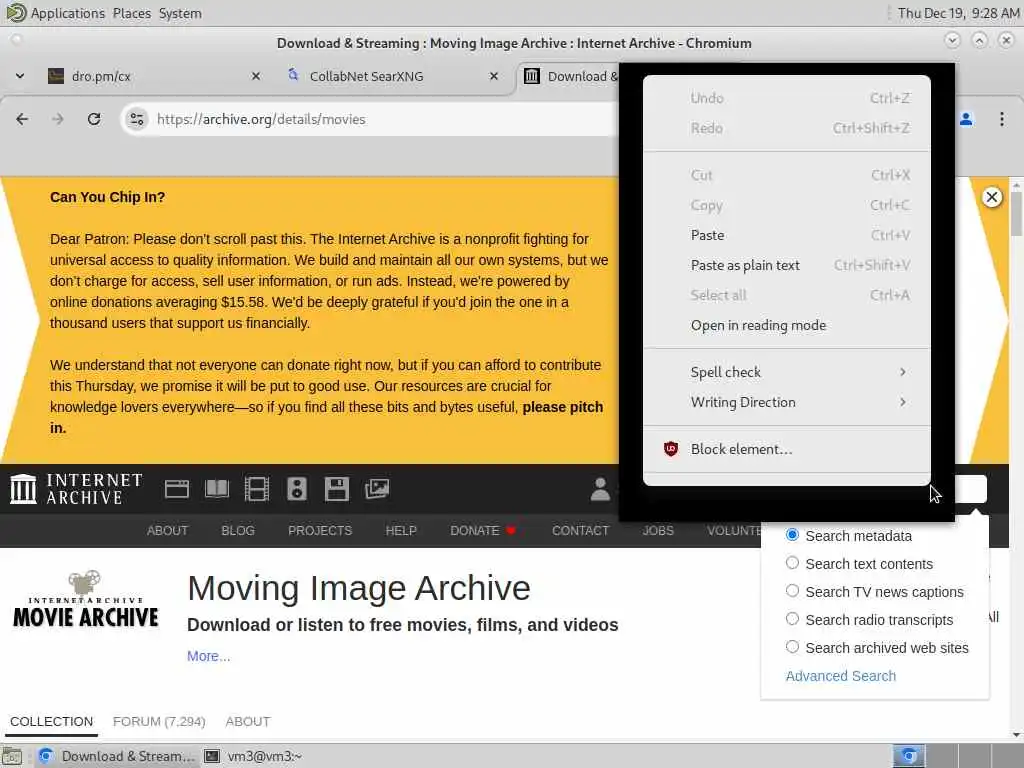
Task: Click the Advanced Search link
Action: coord(840,676)
